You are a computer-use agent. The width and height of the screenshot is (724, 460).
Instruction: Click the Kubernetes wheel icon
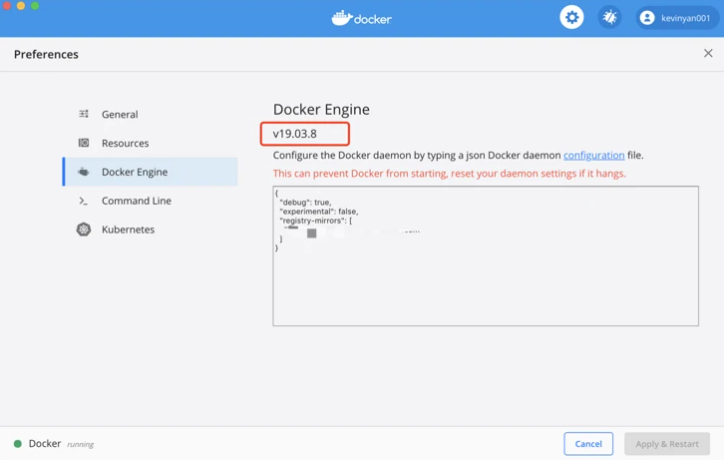pos(84,229)
